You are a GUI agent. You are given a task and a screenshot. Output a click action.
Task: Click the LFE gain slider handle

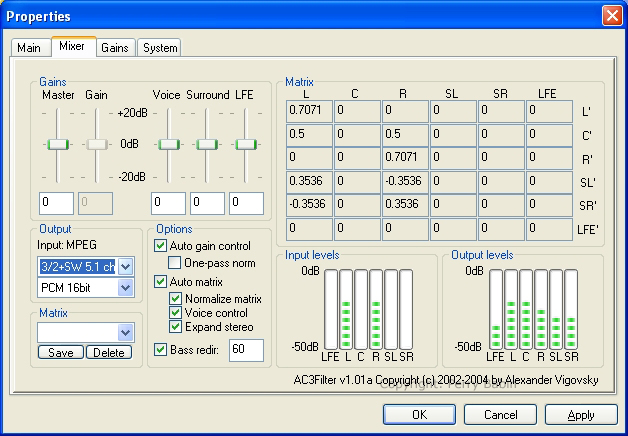(x=246, y=144)
